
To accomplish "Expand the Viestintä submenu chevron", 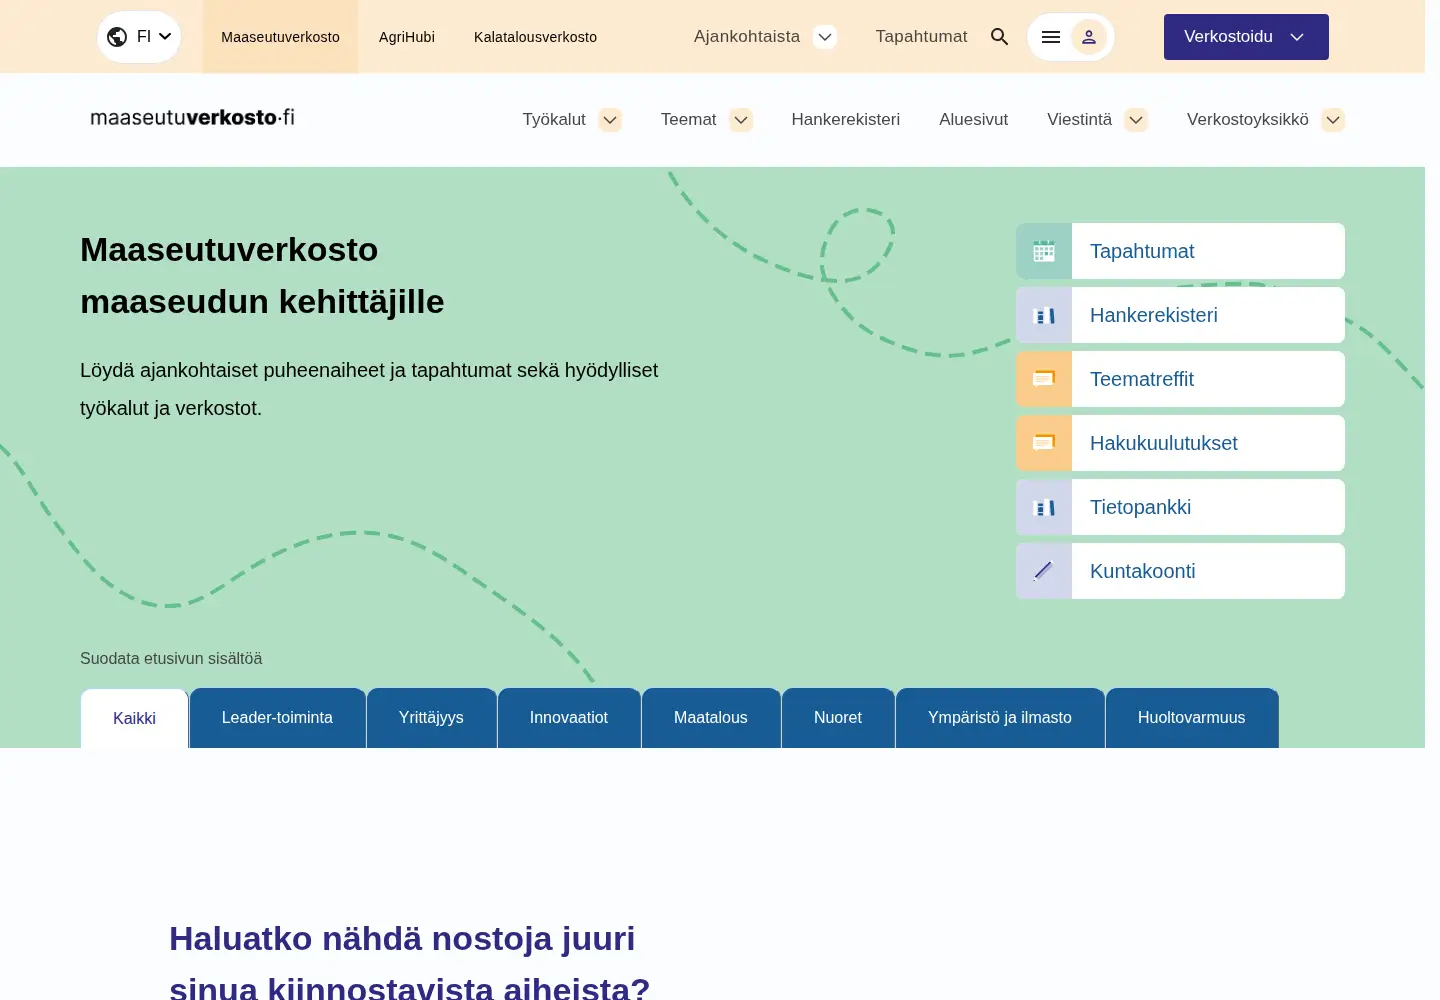I will point(1136,120).
